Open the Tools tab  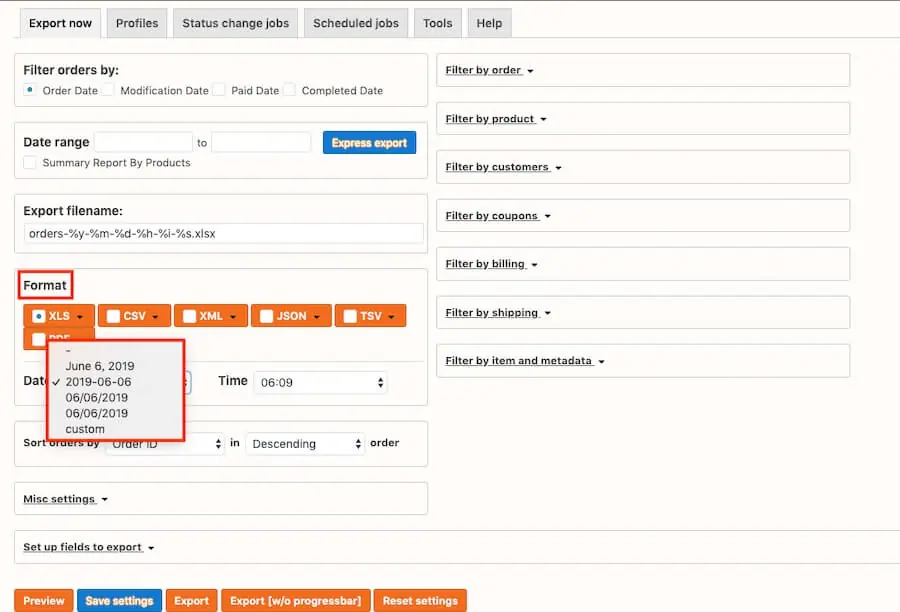click(x=437, y=24)
